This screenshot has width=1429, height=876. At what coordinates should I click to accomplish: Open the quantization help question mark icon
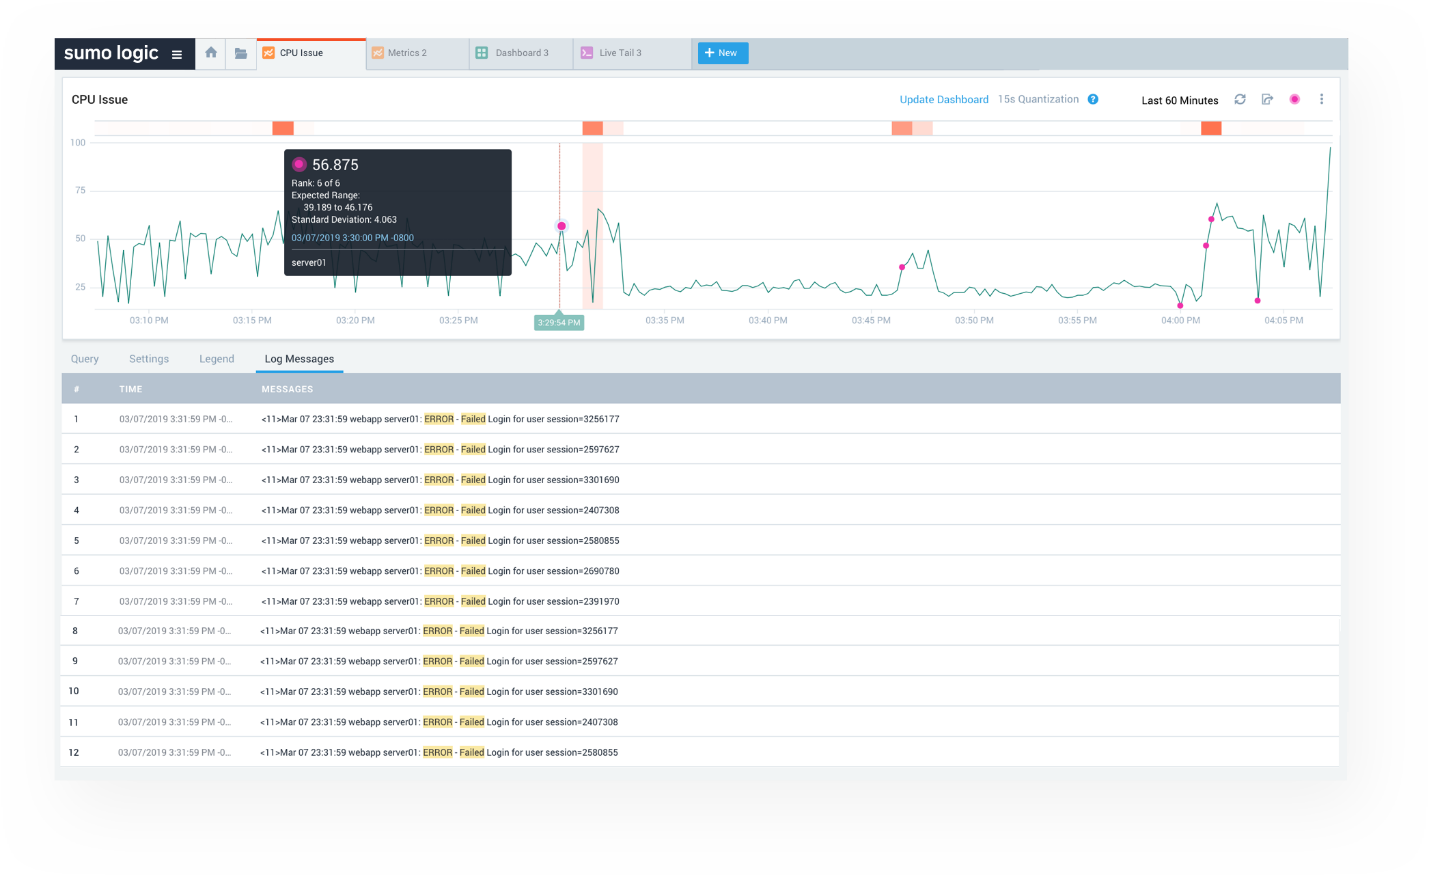coord(1093,99)
